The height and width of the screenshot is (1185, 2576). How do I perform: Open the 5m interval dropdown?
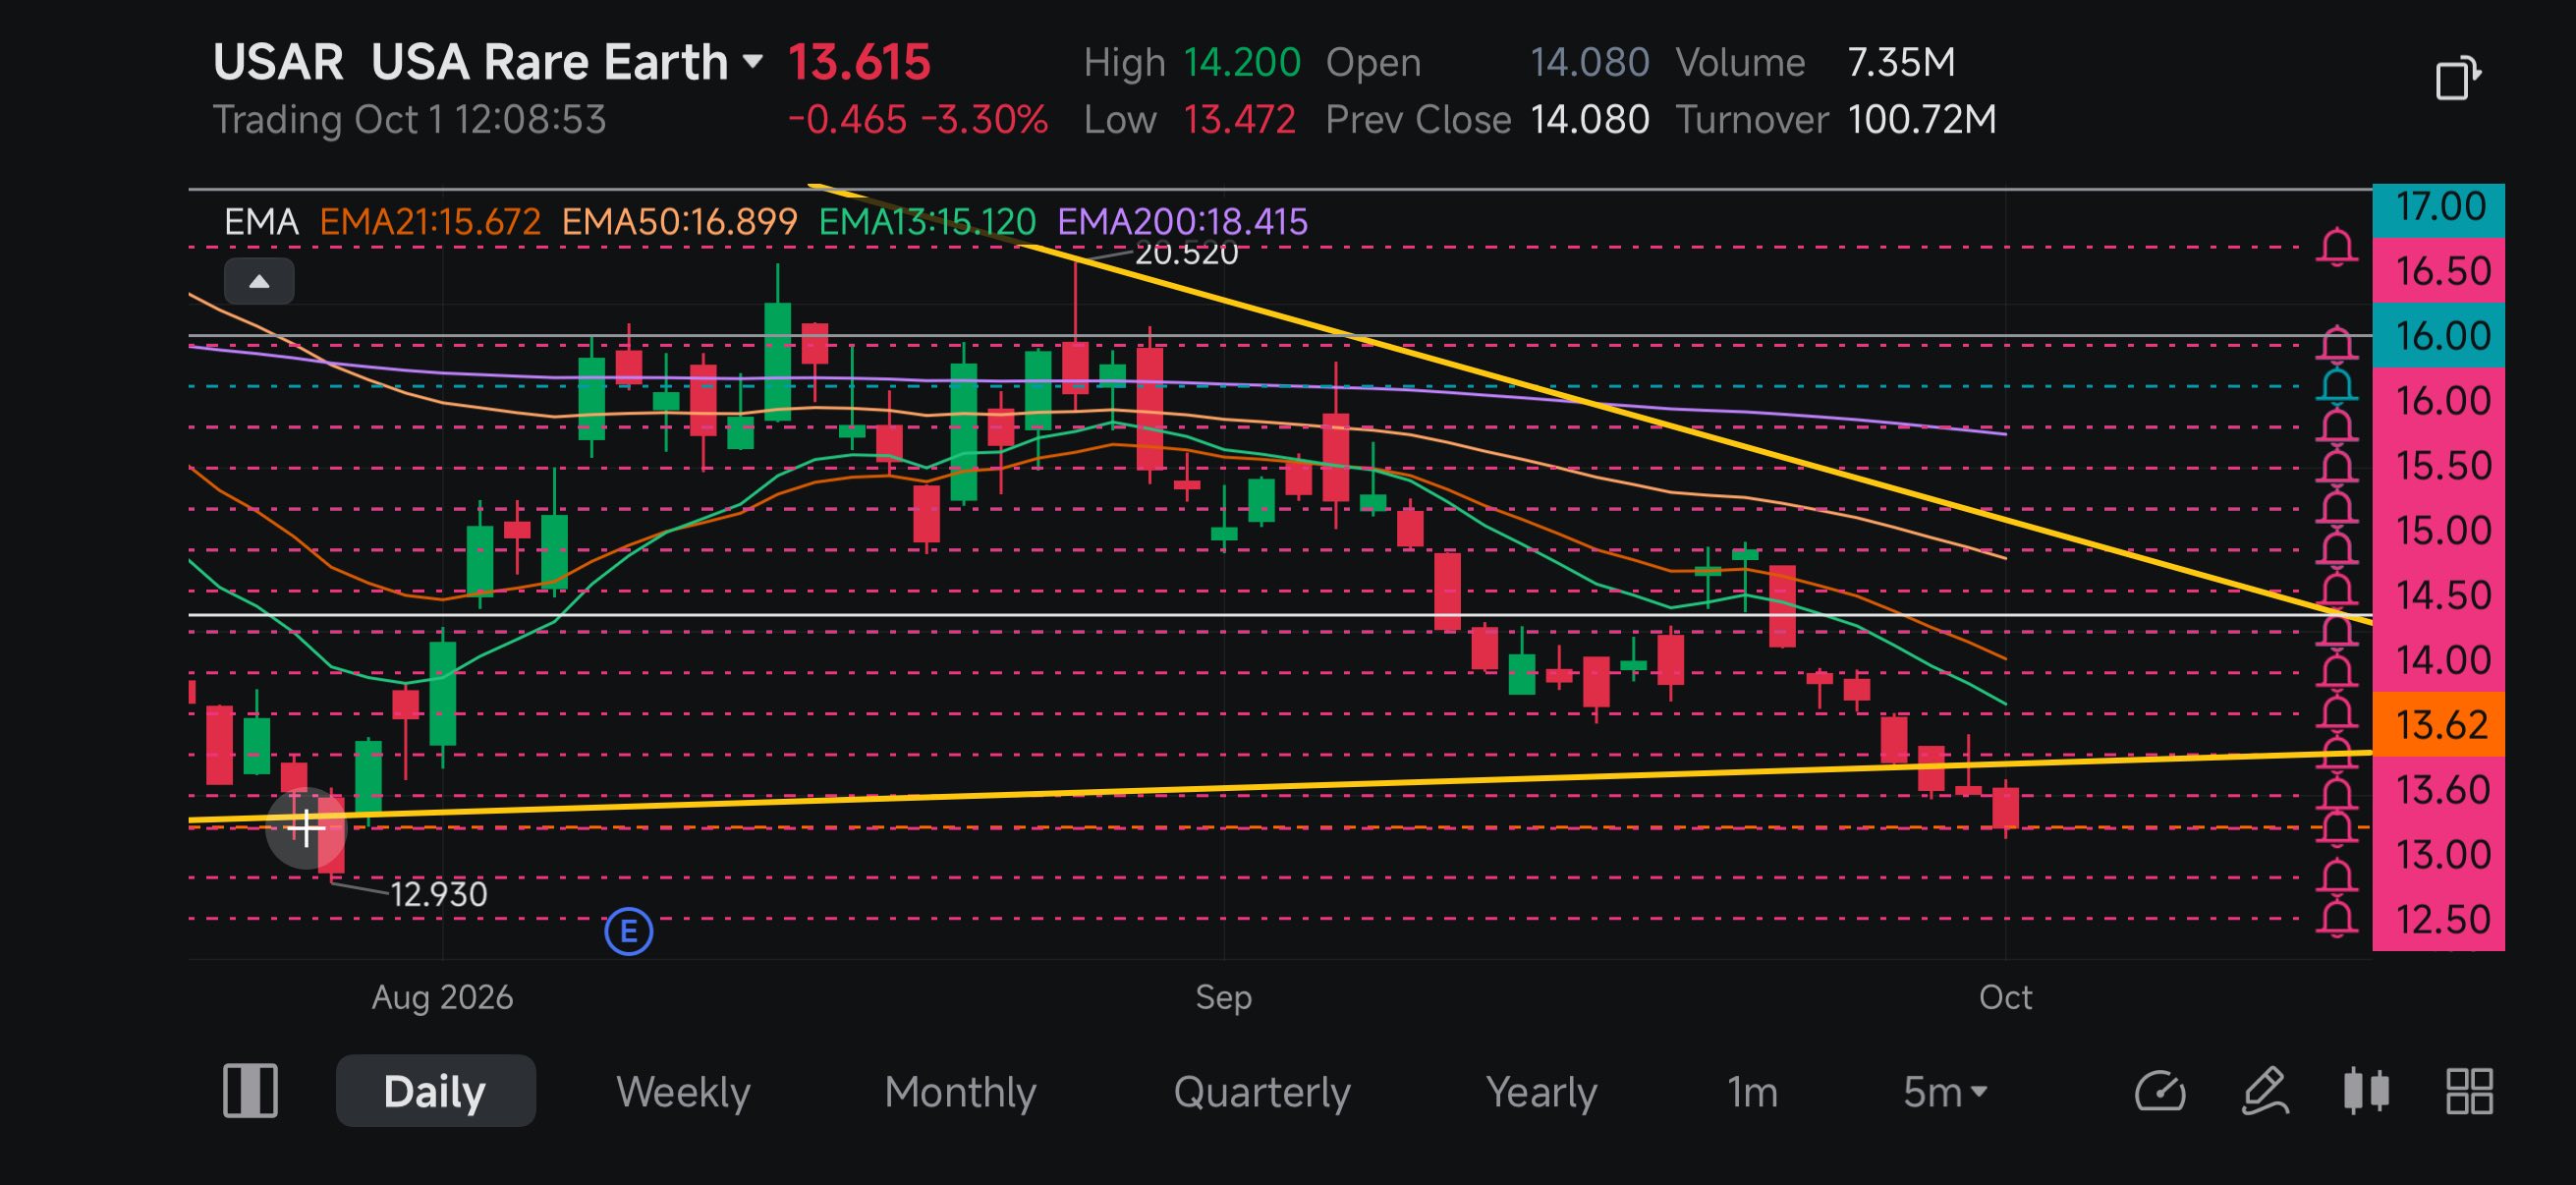[x=1945, y=1092]
